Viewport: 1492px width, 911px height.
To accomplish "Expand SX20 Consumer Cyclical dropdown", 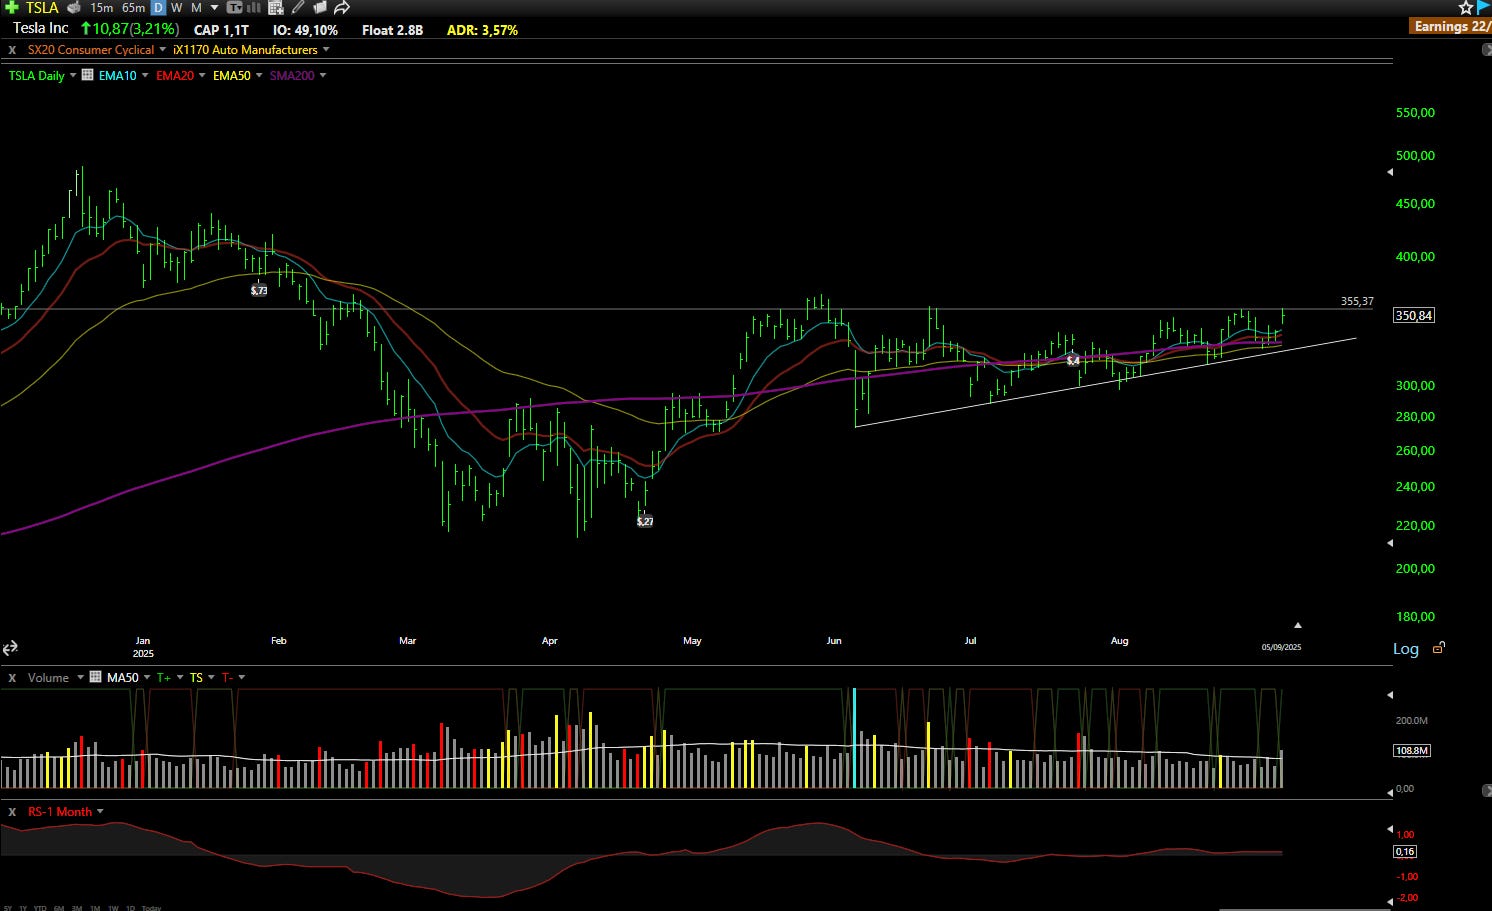I will click(x=163, y=50).
